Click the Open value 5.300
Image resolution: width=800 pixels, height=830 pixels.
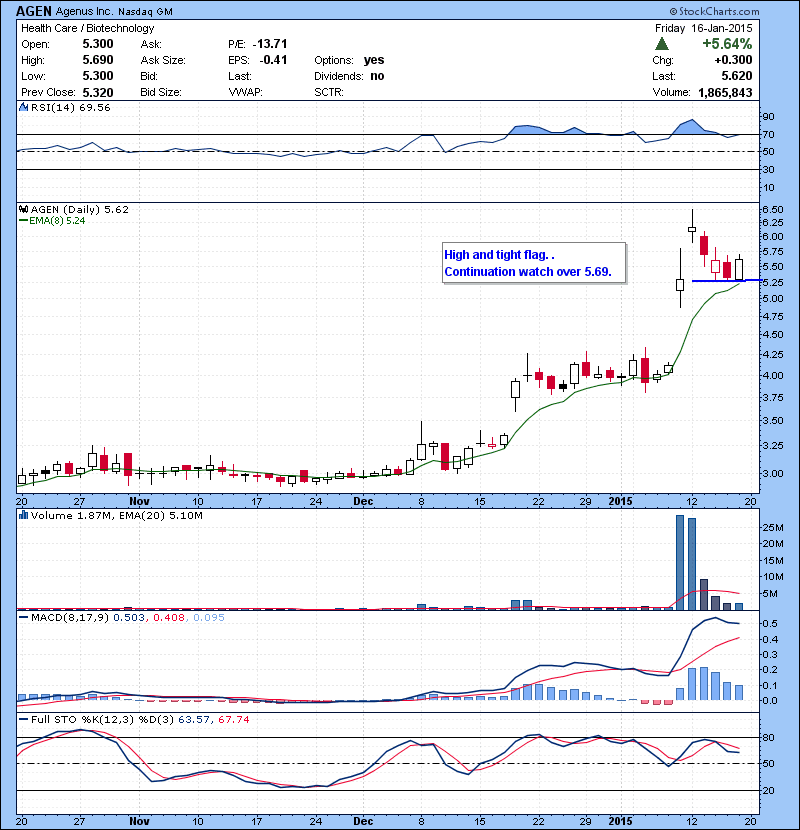click(x=98, y=44)
